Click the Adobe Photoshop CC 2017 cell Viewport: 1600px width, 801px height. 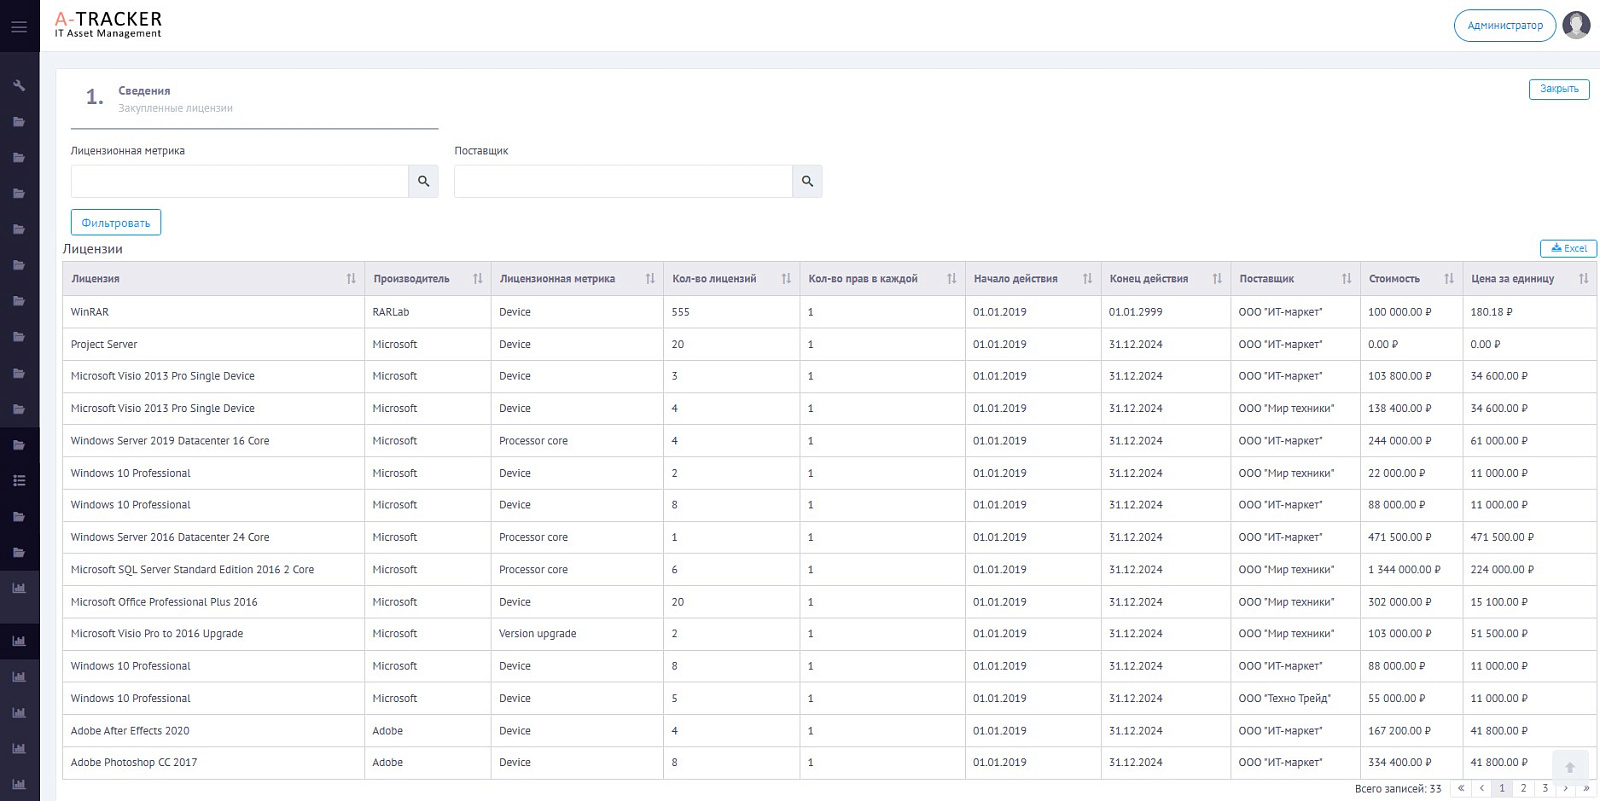click(x=213, y=763)
